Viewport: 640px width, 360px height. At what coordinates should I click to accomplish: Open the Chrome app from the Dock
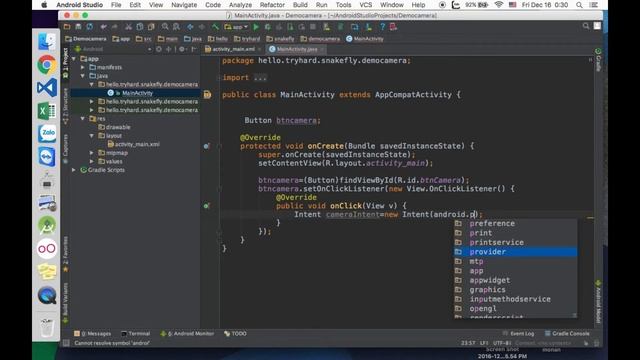(x=47, y=64)
